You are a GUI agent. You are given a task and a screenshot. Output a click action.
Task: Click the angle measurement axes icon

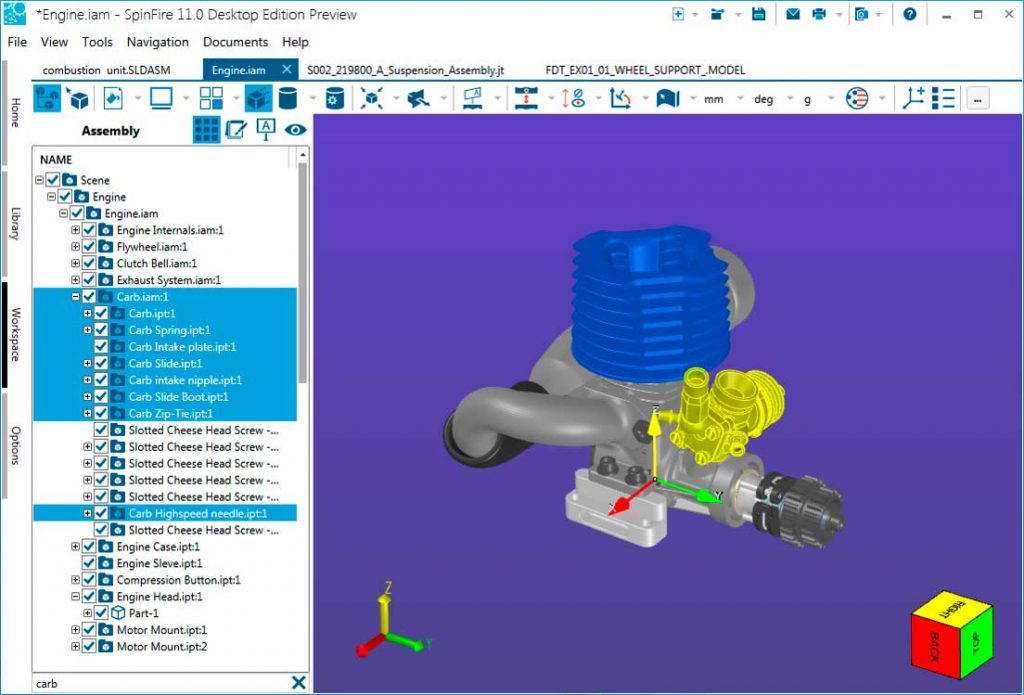point(620,99)
